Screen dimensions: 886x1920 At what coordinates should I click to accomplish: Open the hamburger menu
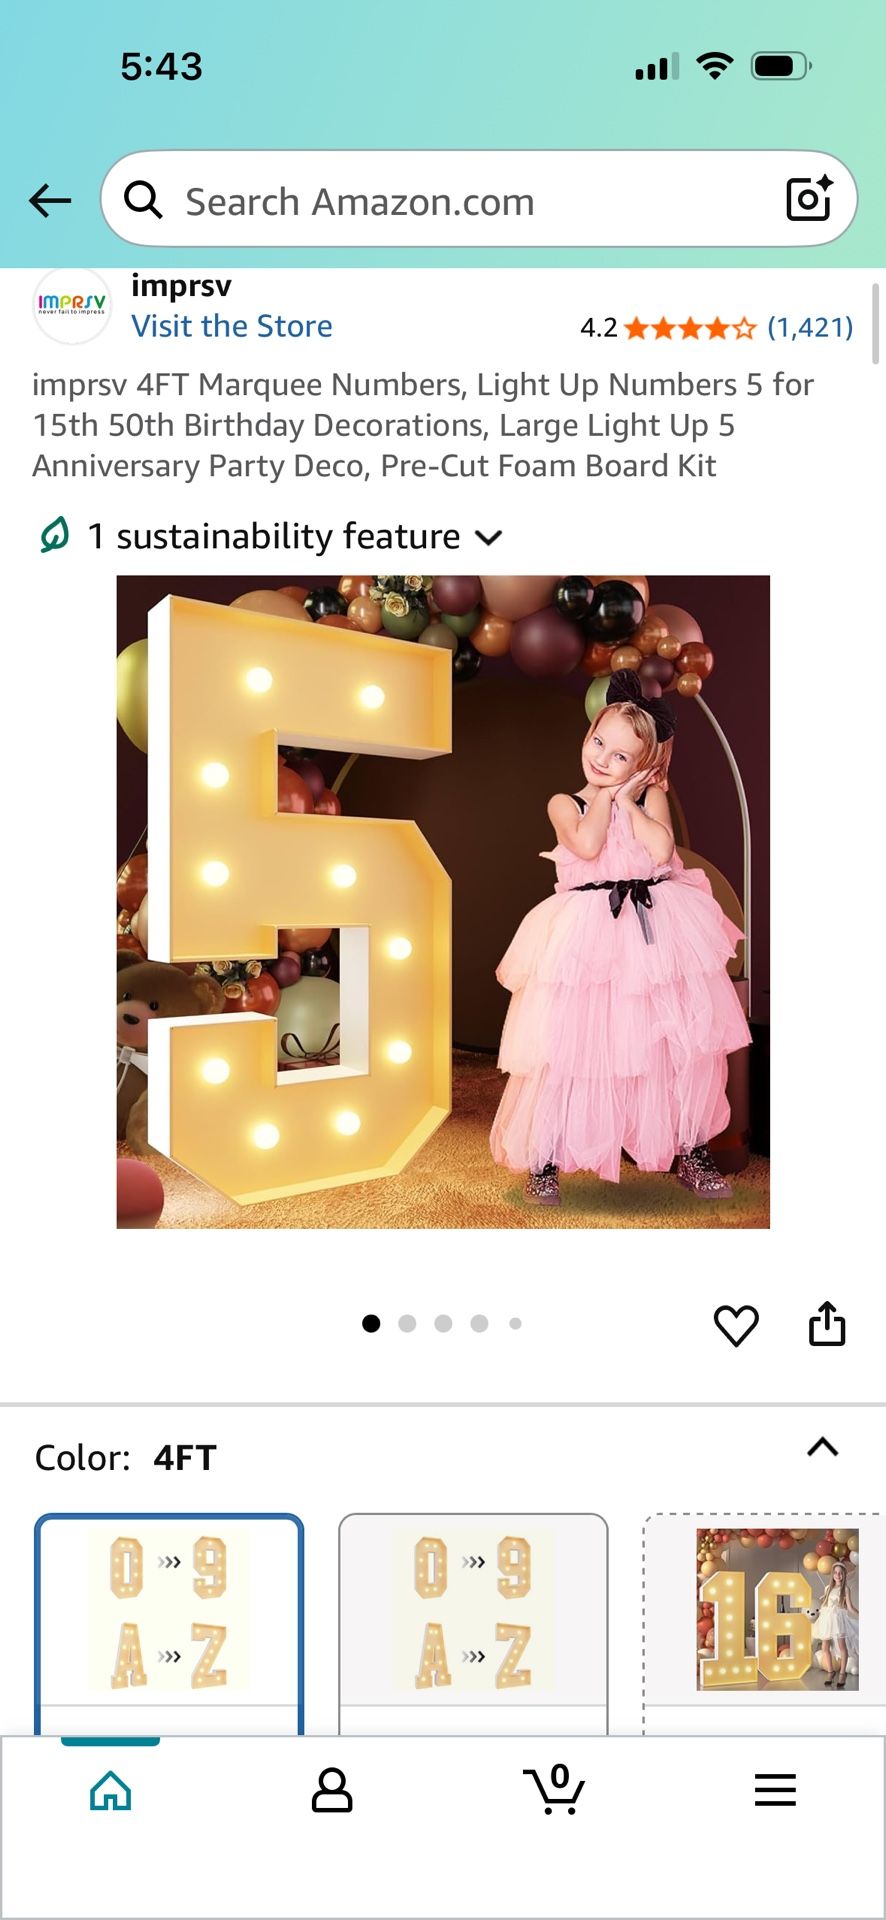[x=775, y=1790]
